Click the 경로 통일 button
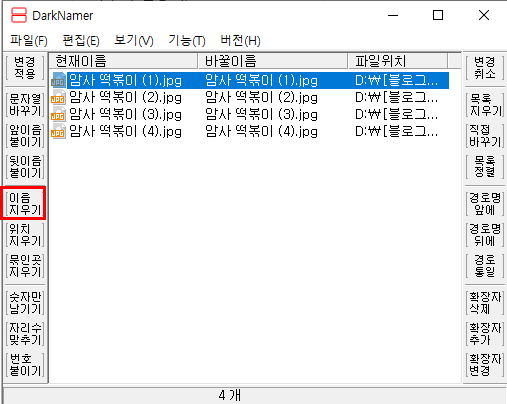 pos(485,266)
